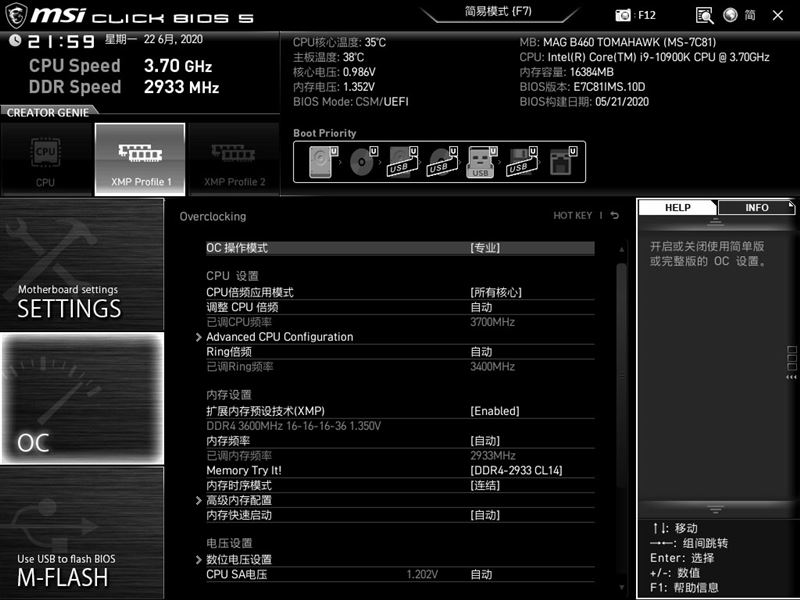Click the 已调内存频率 2933MHz row

[400, 456]
